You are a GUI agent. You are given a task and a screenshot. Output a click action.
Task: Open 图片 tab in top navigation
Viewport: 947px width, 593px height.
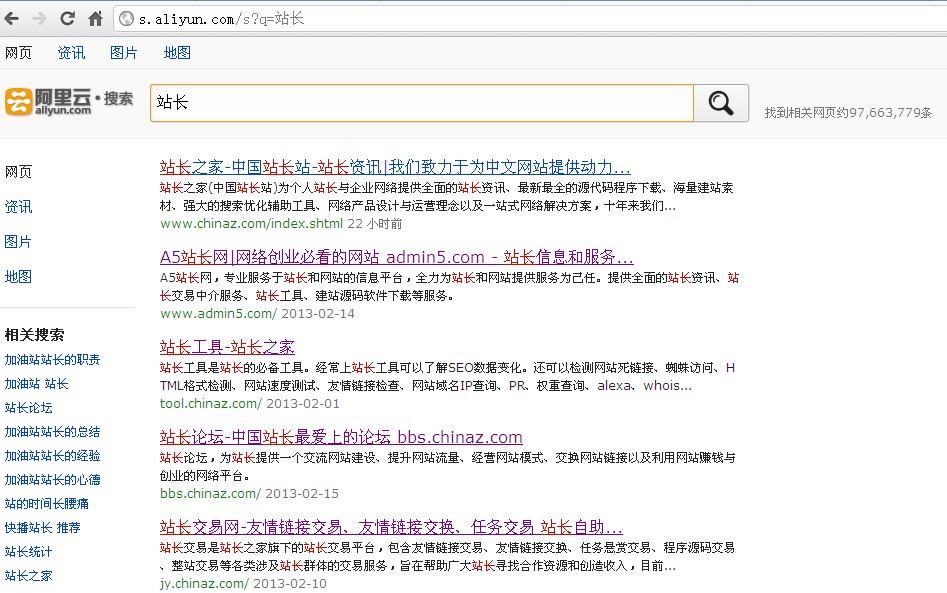tap(124, 53)
